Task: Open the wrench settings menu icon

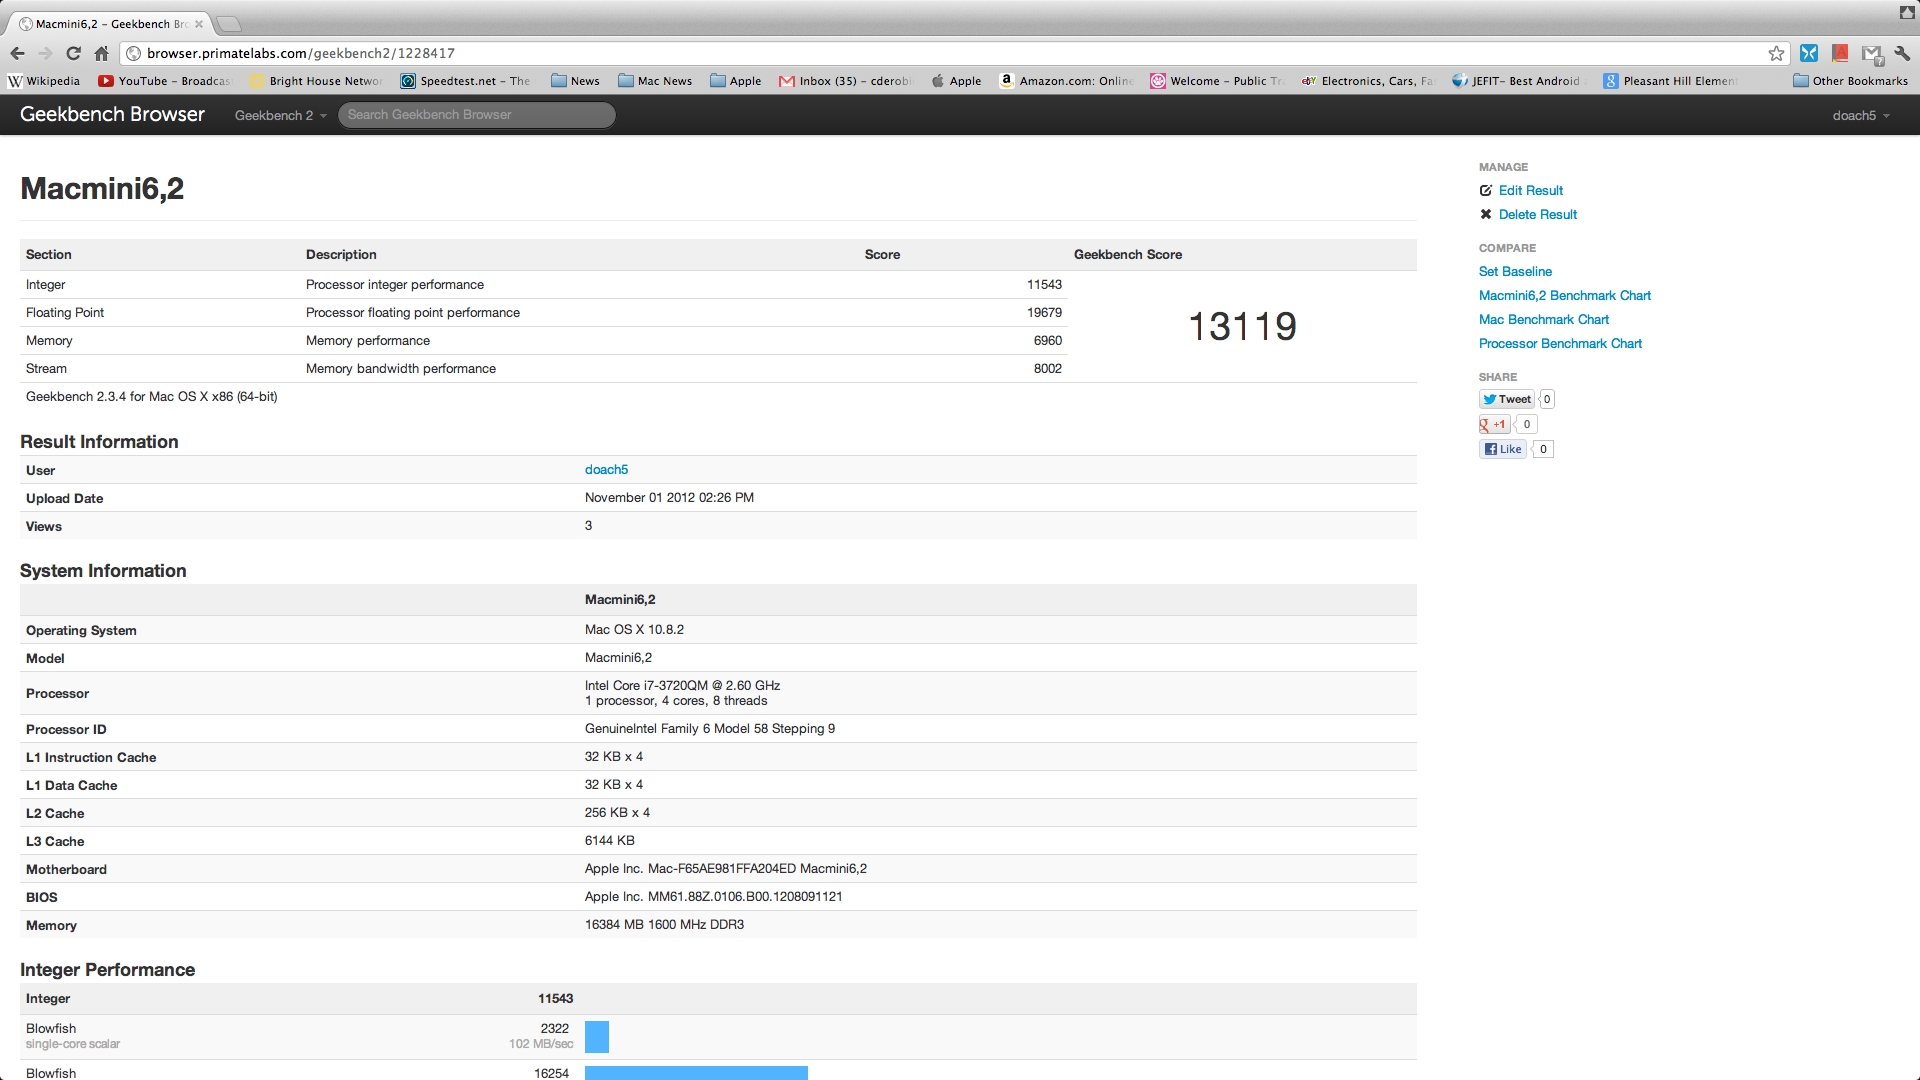Action: point(1902,53)
